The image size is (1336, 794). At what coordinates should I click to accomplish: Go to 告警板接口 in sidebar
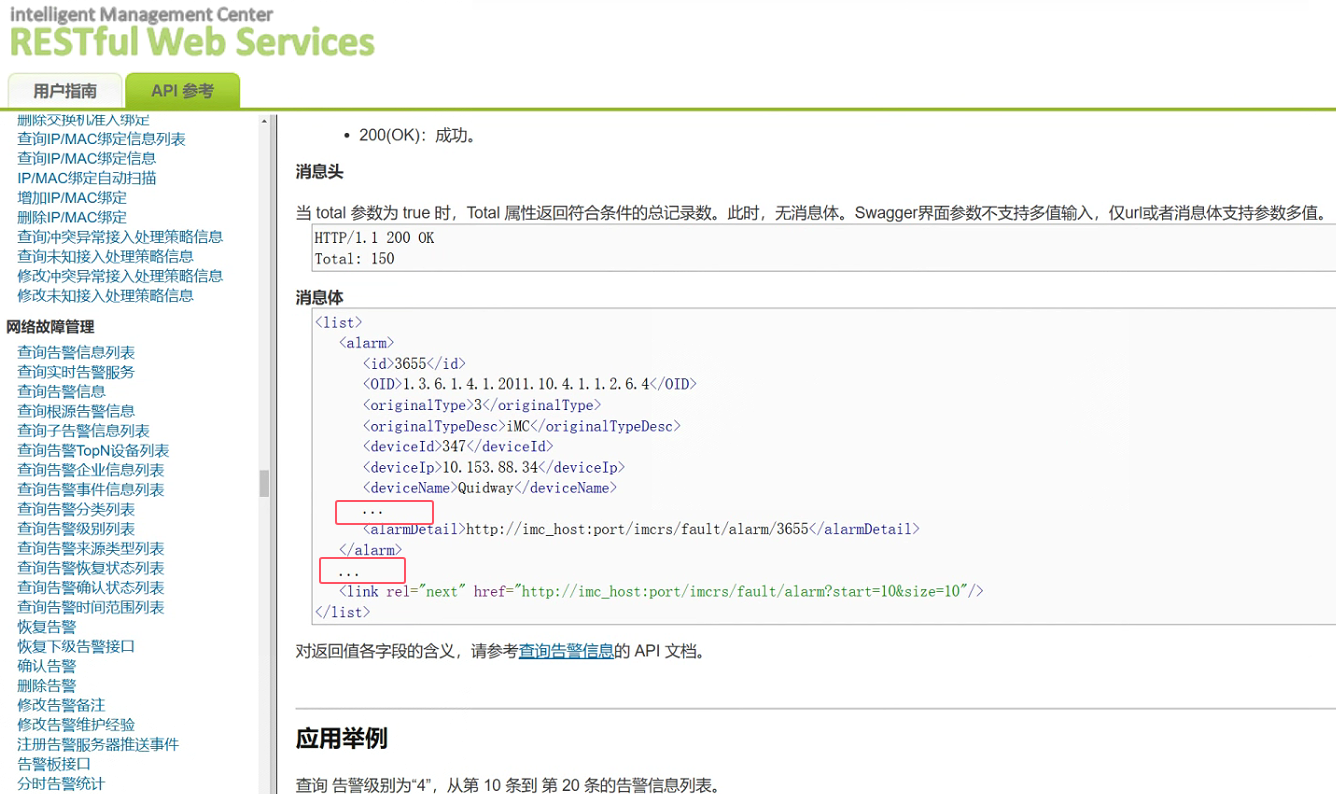[x=54, y=764]
